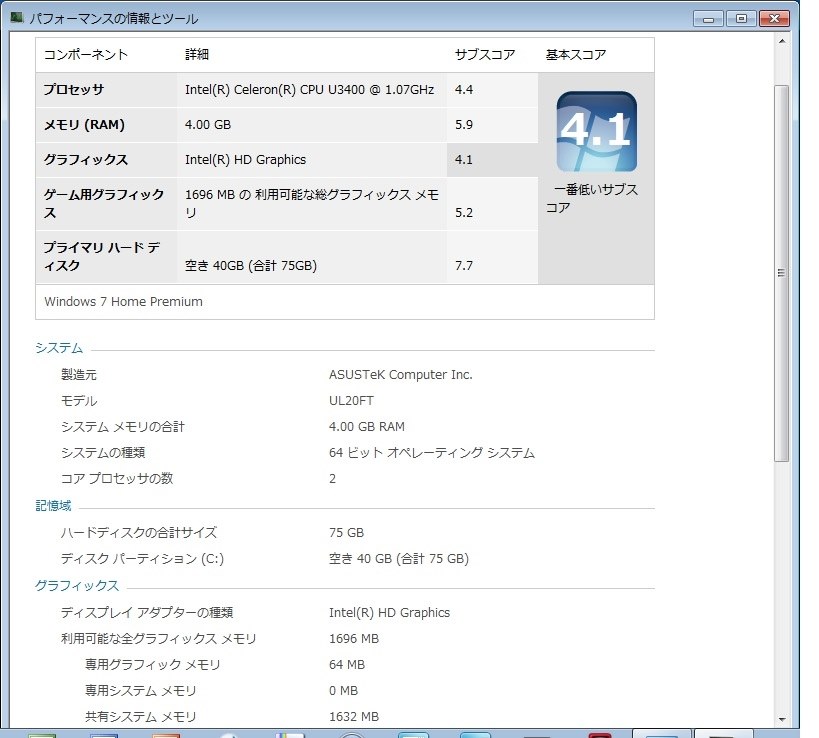Click the 記憶域 section heading
Viewport: 819px width, 738px height.
(53, 506)
